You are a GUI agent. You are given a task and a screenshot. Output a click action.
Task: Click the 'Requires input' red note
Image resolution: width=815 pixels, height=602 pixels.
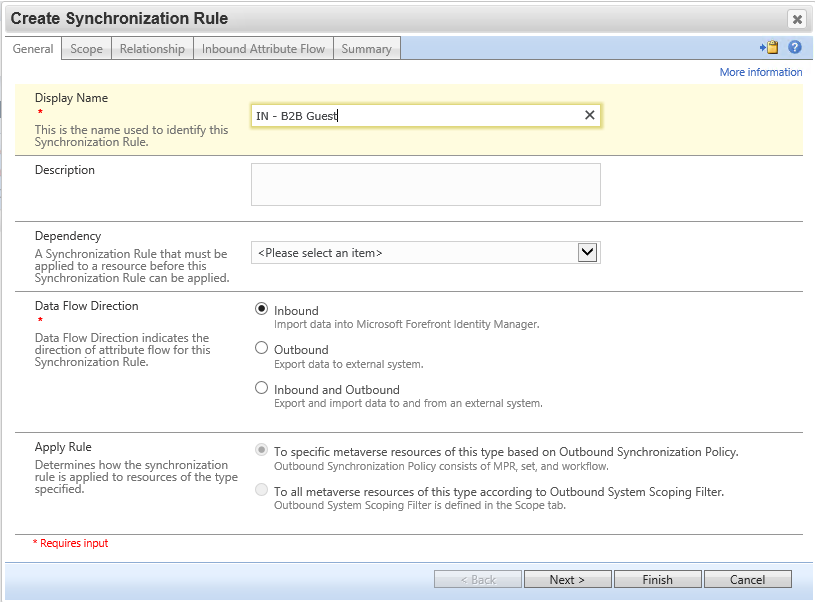(x=71, y=543)
